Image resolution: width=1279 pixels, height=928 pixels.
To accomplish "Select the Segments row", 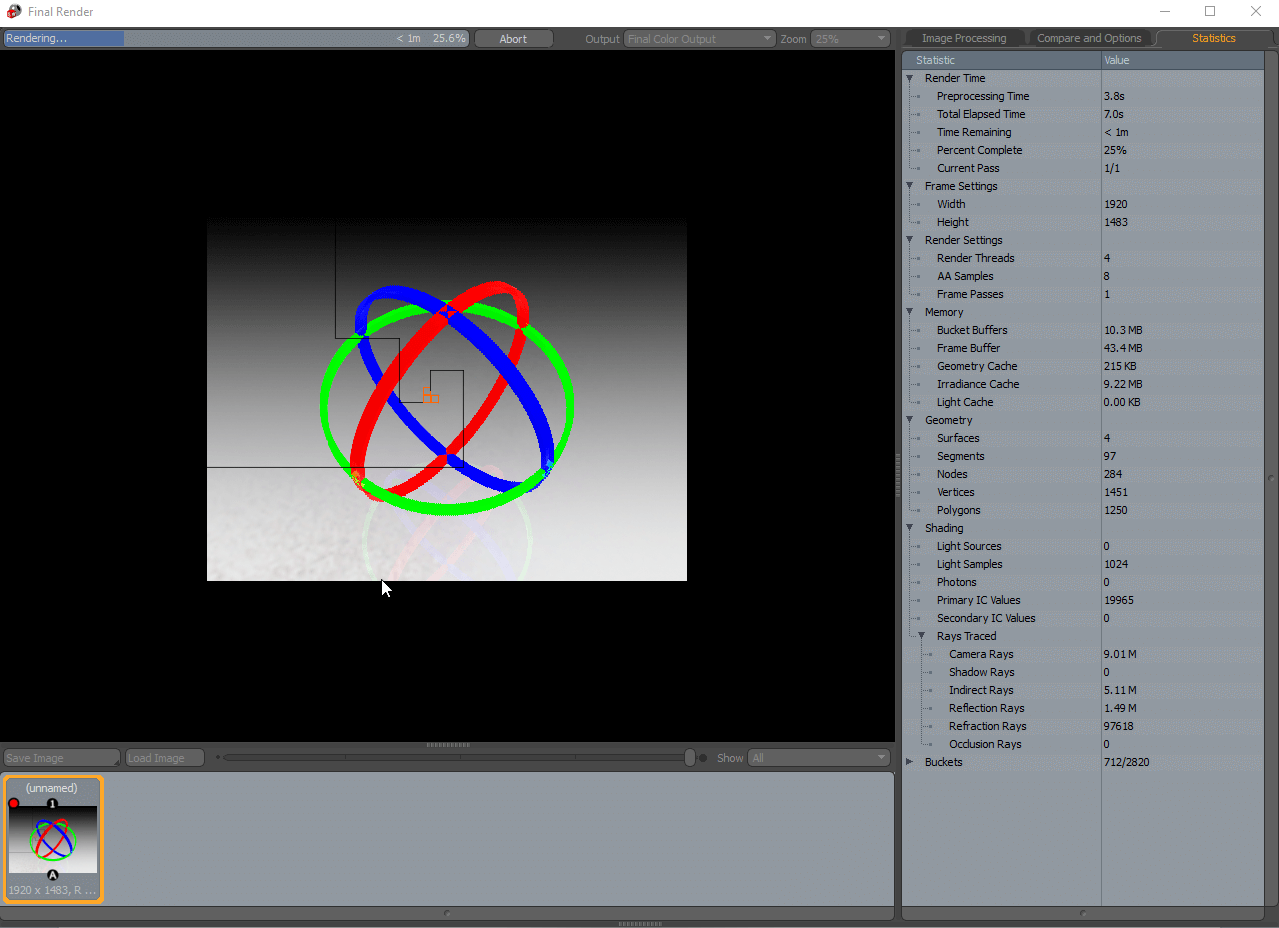I will point(1084,456).
